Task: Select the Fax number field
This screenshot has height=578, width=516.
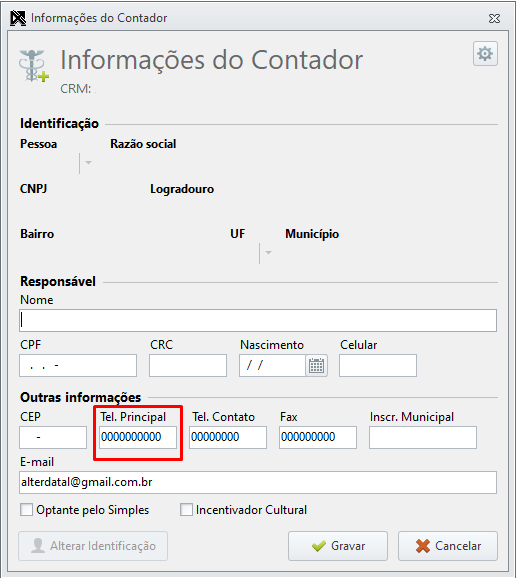Action: coord(318,438)
